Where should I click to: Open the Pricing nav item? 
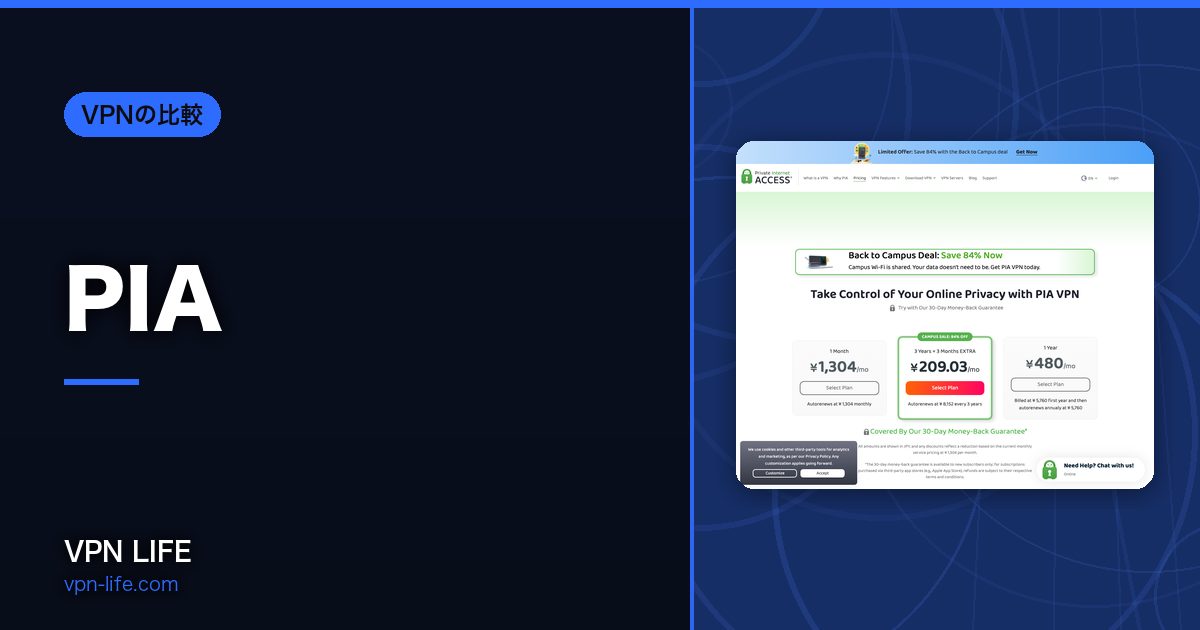coord(859,178)
